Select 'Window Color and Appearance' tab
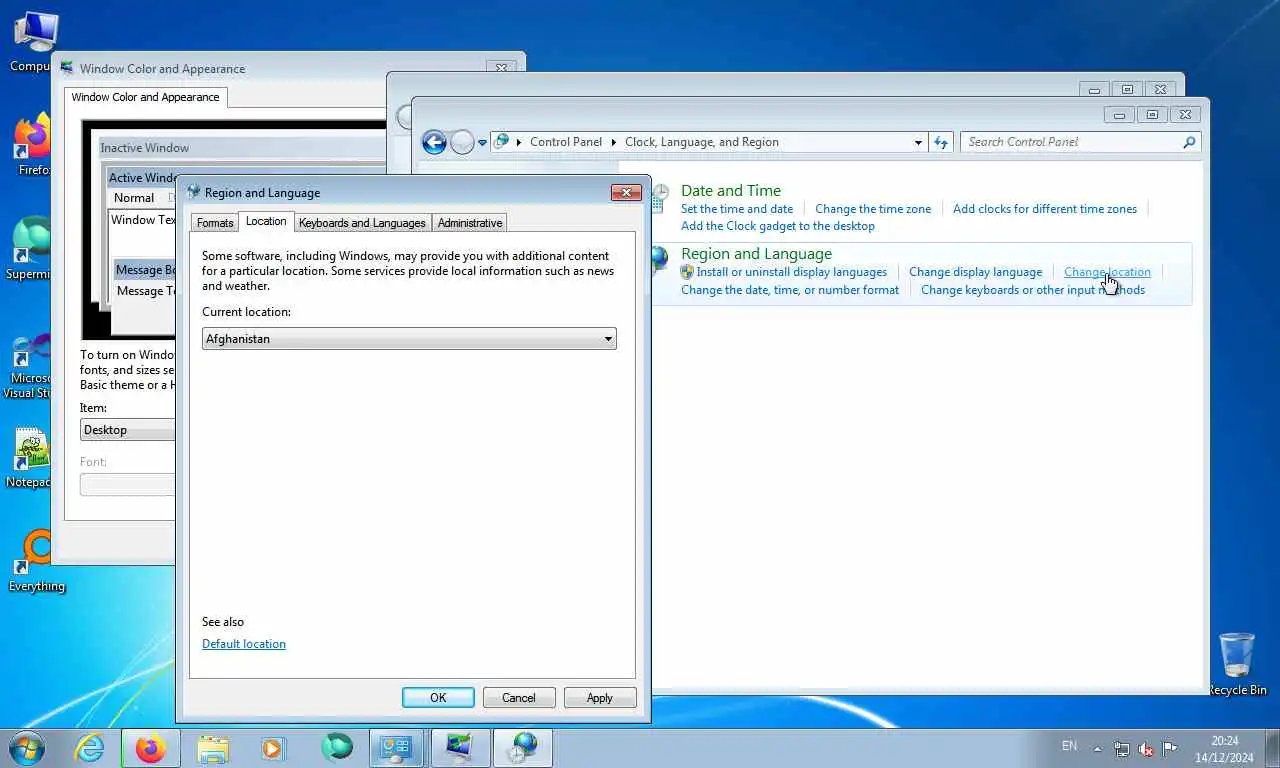 (146, 97)
